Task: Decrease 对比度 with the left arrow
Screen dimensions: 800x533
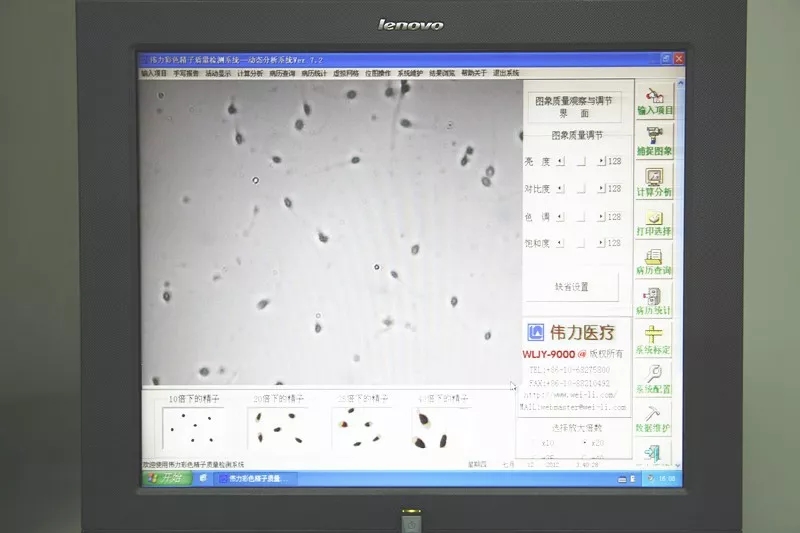Action: pos(560,189)
